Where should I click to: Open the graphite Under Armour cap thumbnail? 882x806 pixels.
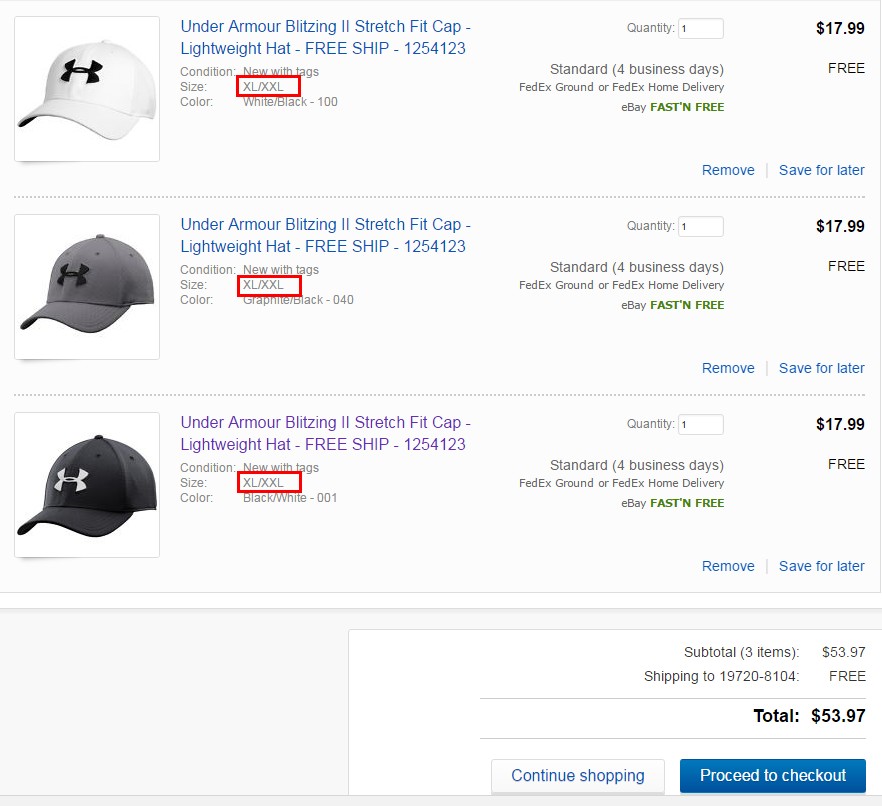point(87,287)
